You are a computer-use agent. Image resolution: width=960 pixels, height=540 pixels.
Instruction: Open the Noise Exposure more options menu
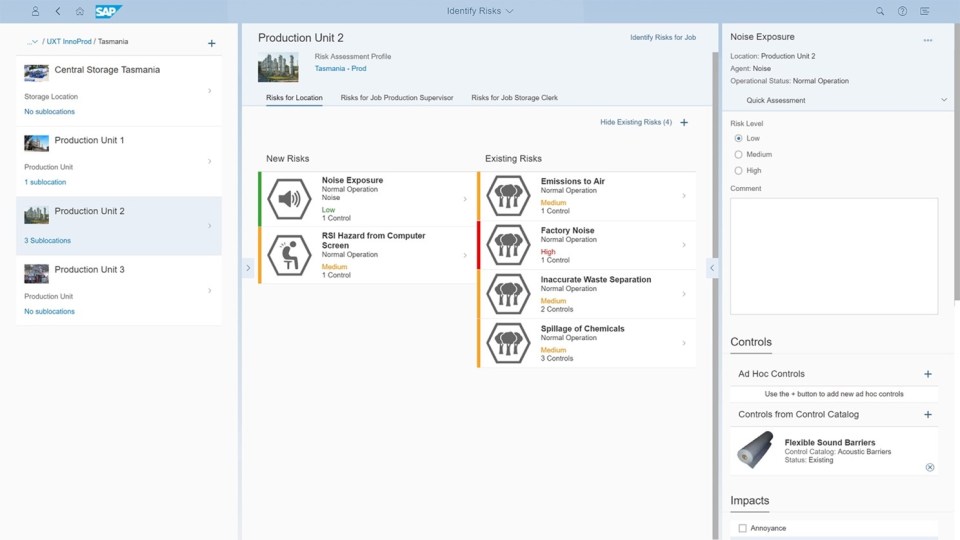pos(928,40)
